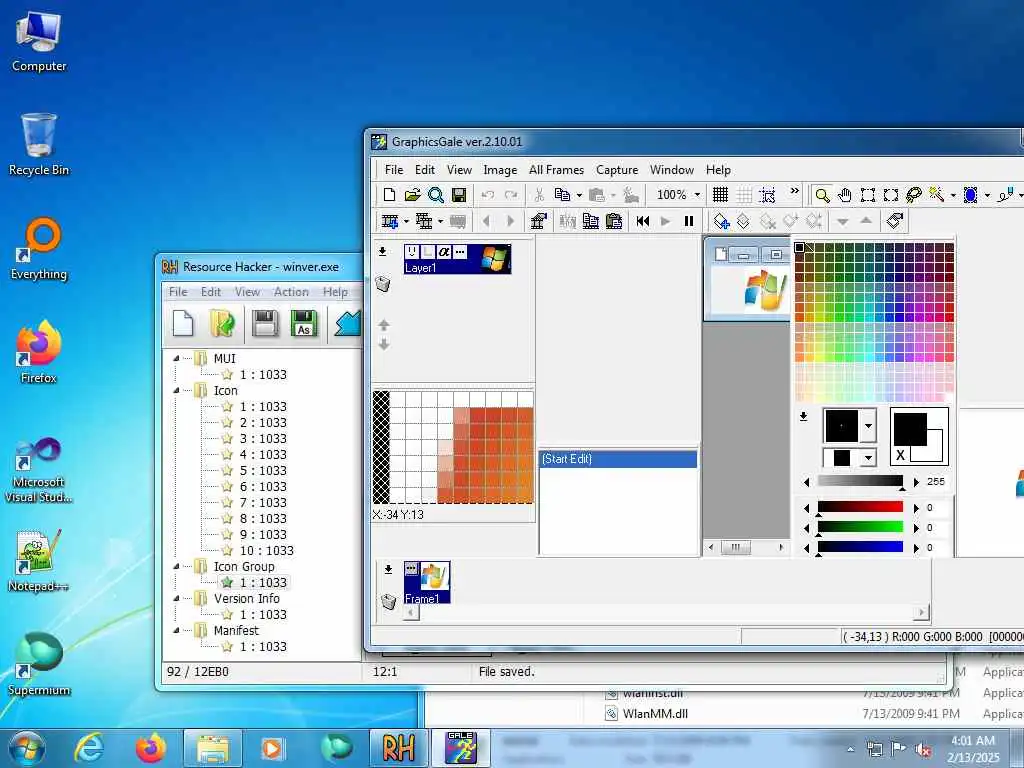The width and height of the screenshot is (1024, 768).
Task: Toggle the snap-to-grid selection icon
Action: pyautogui.click(x=767, y=195)
